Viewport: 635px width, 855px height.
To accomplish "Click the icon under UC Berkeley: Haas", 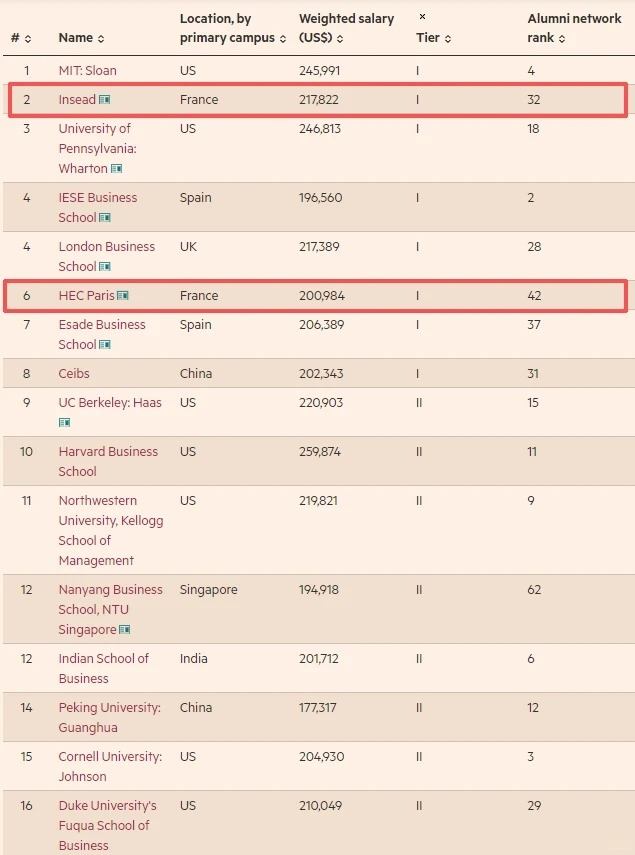I will coord(65,423).
